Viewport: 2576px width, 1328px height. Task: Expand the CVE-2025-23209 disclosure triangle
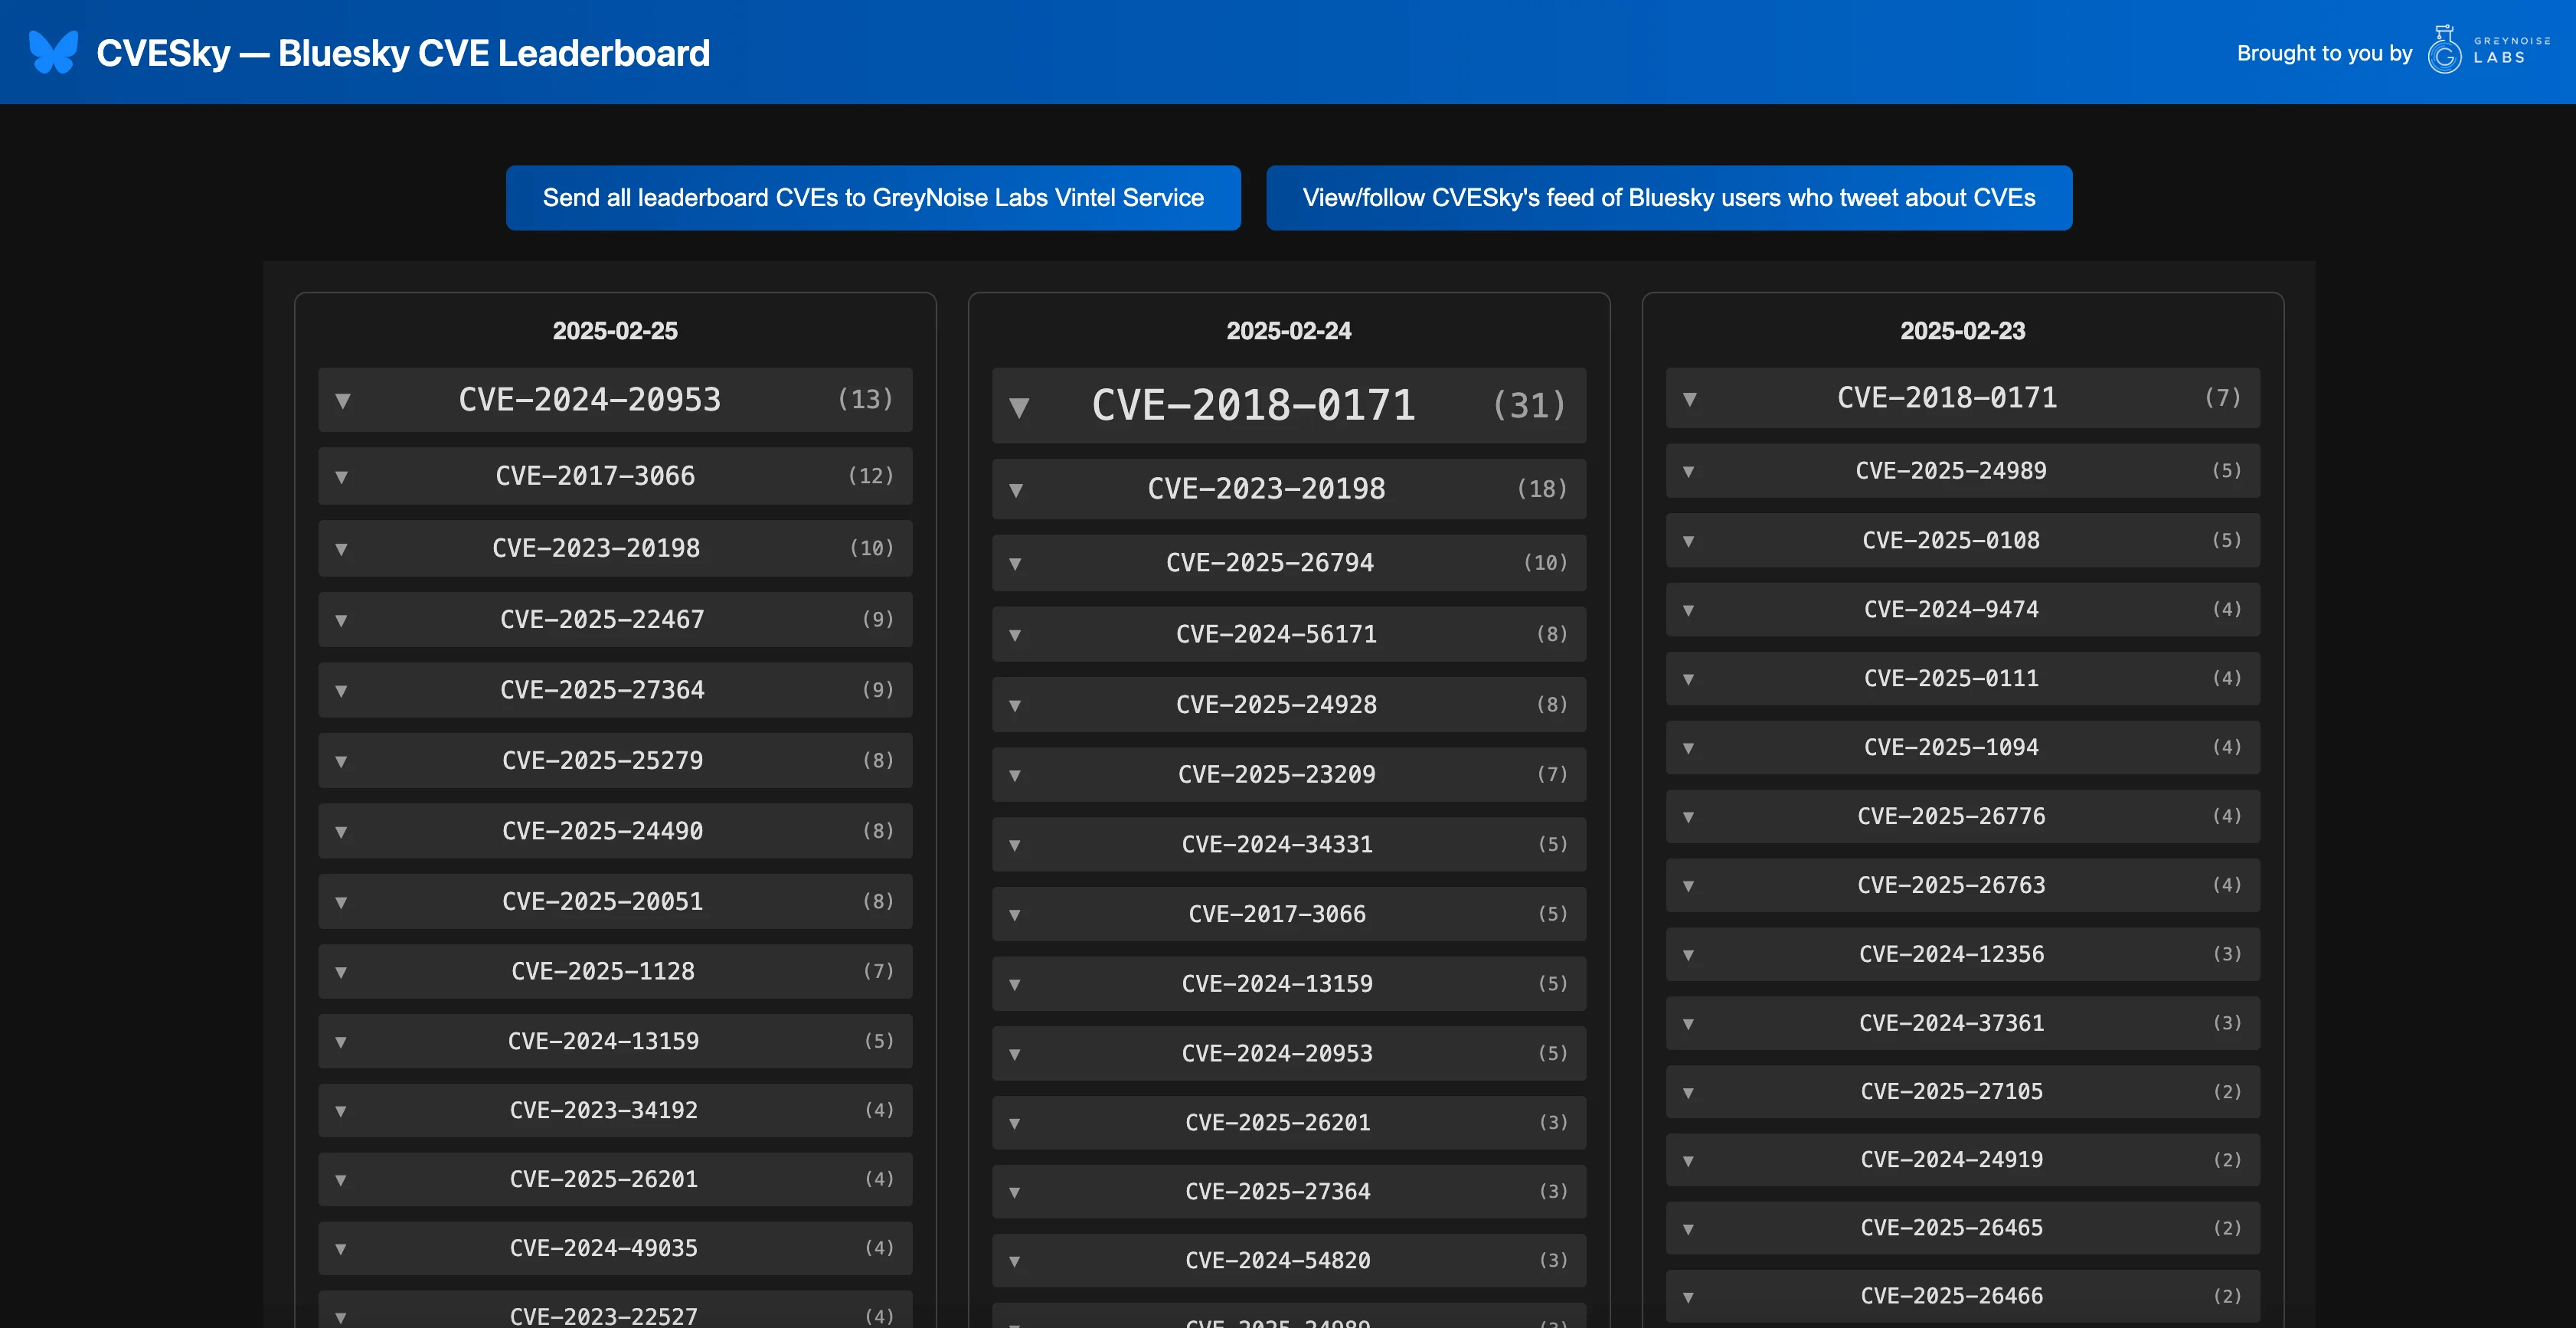click(x=1015, y=775)
